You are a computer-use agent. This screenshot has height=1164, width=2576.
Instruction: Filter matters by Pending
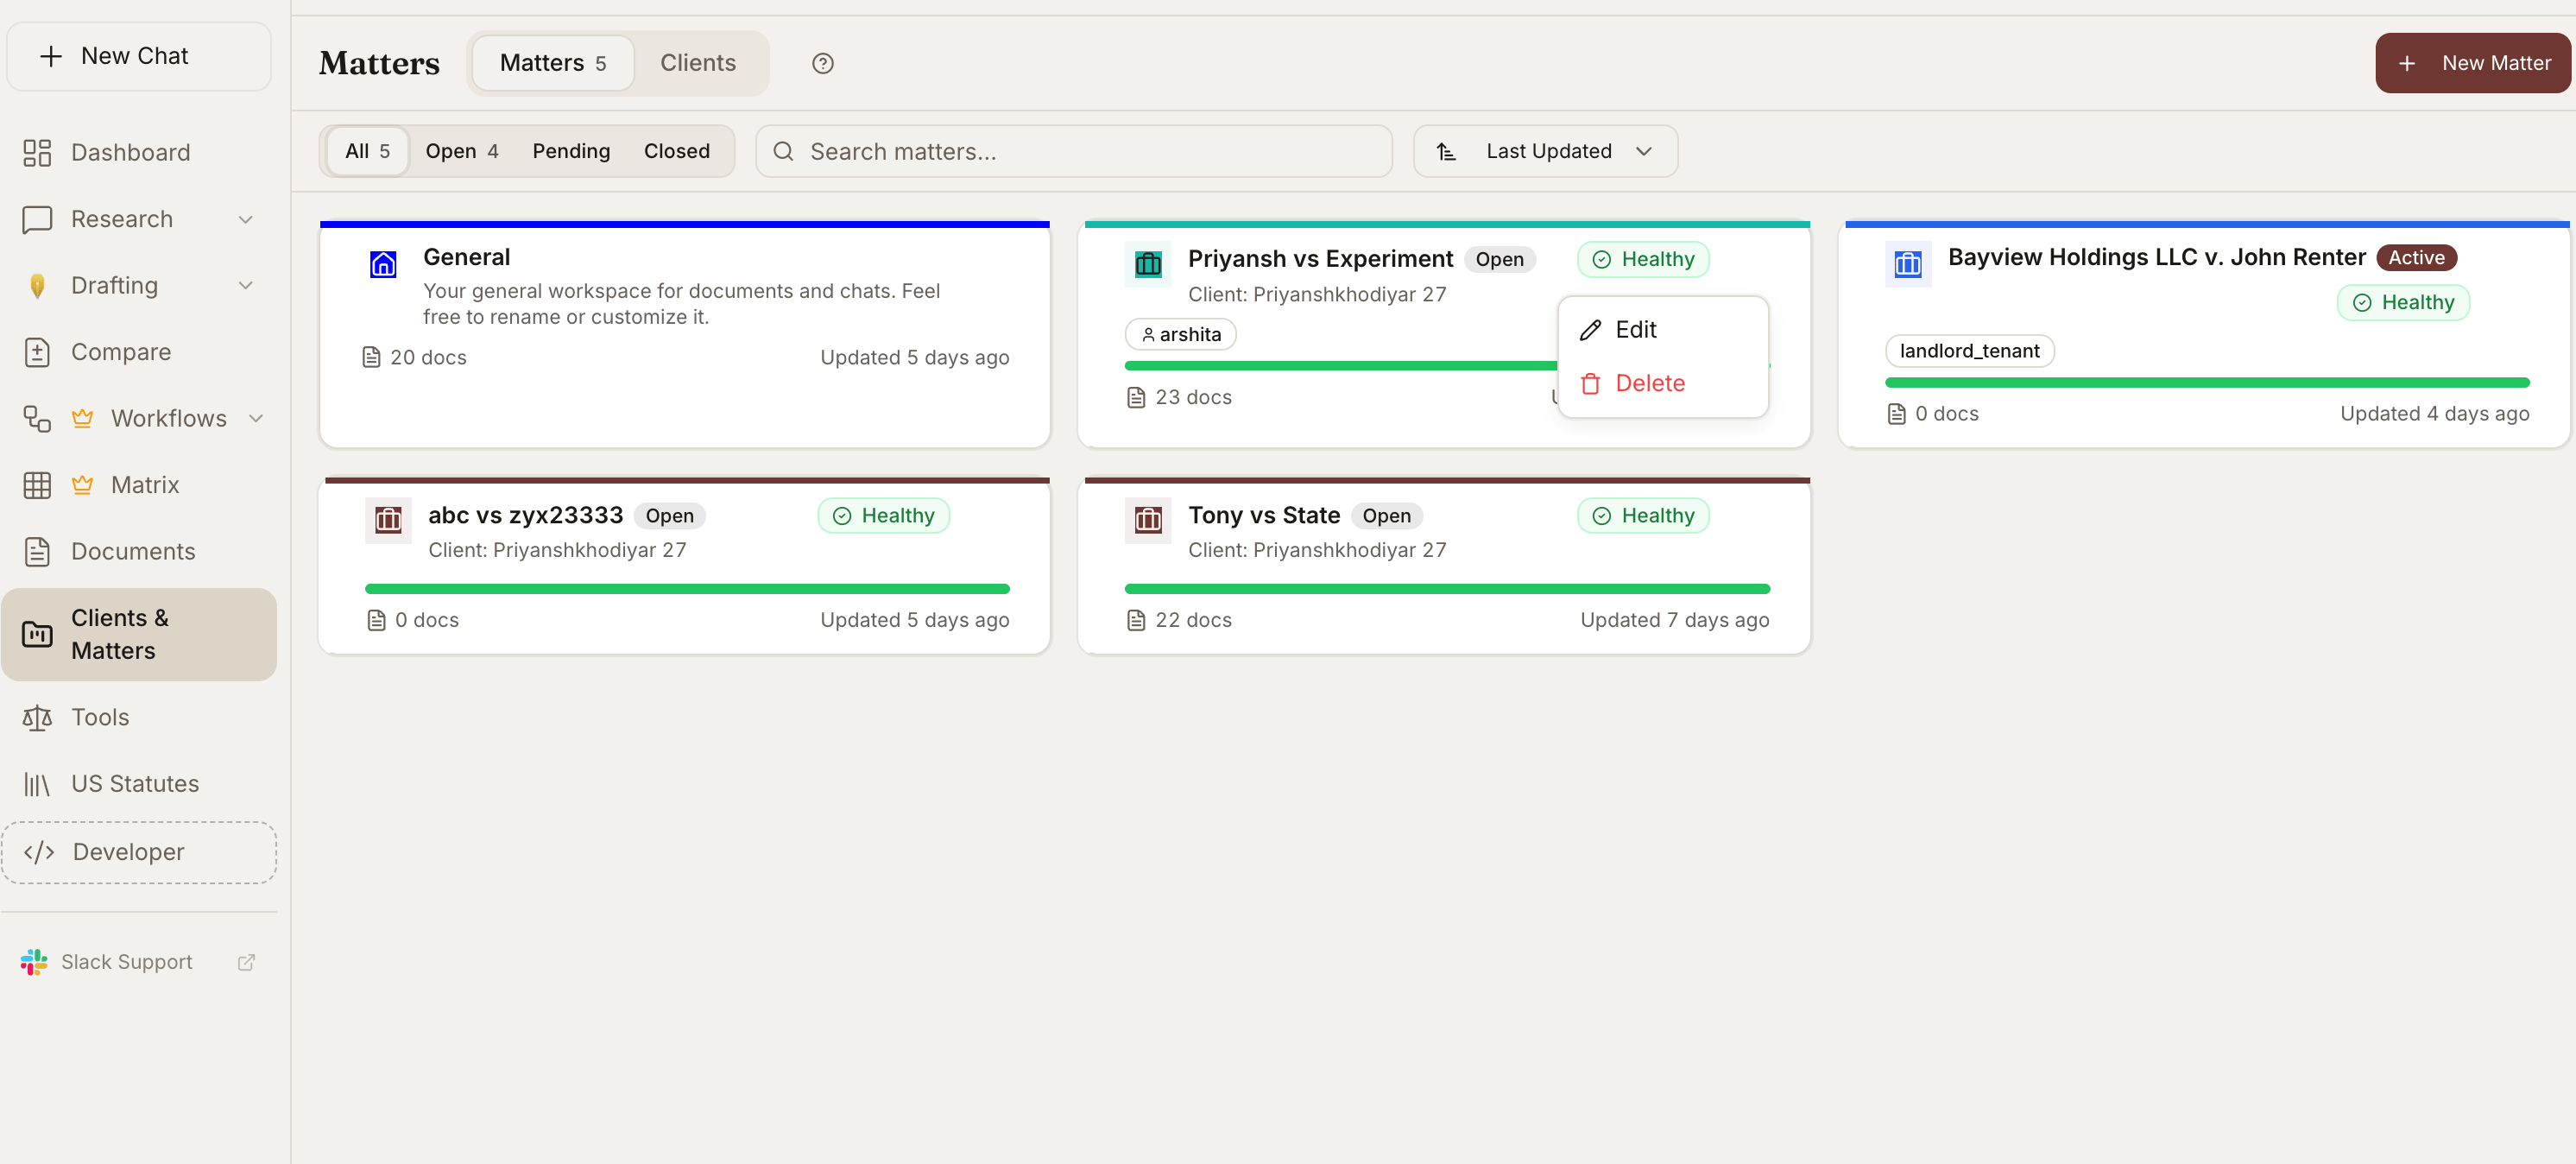[571, 151]
